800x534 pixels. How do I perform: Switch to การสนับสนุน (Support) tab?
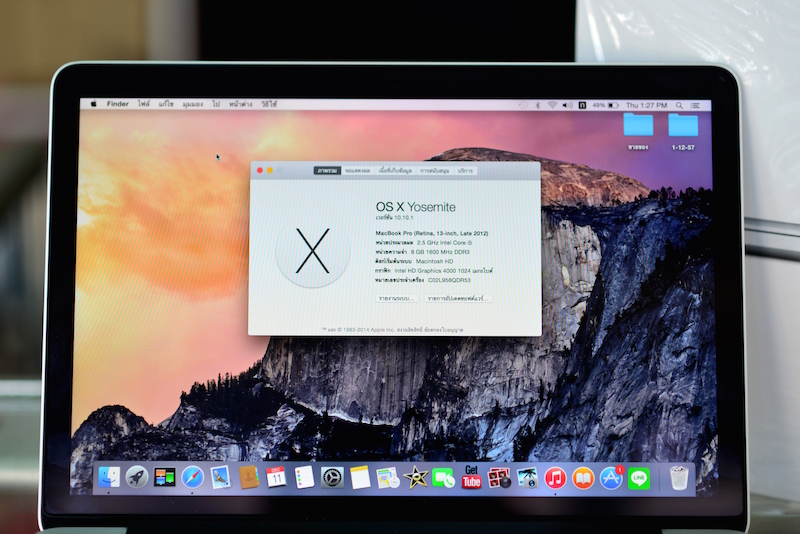click(x=435, y=170)
